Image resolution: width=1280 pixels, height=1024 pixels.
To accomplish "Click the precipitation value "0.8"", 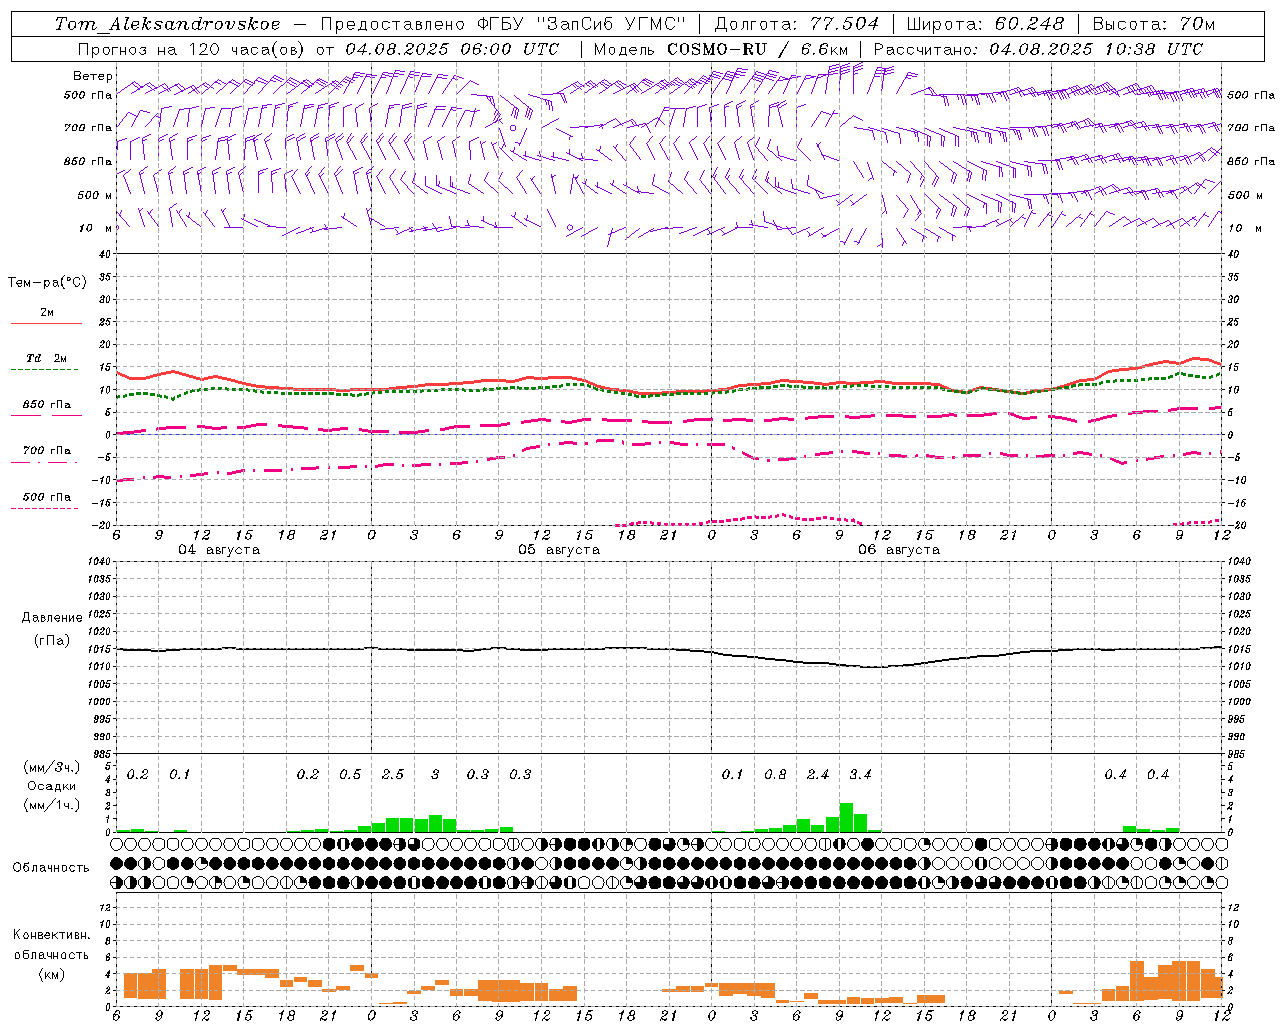I will point(775,774).
